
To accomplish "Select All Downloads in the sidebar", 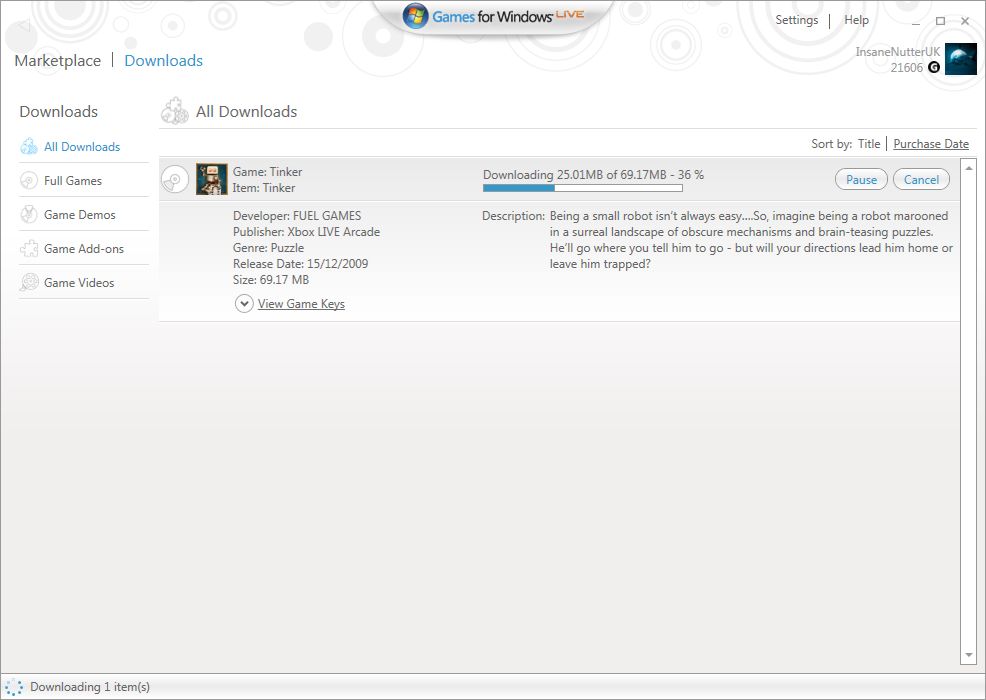I will pos(82,147).
